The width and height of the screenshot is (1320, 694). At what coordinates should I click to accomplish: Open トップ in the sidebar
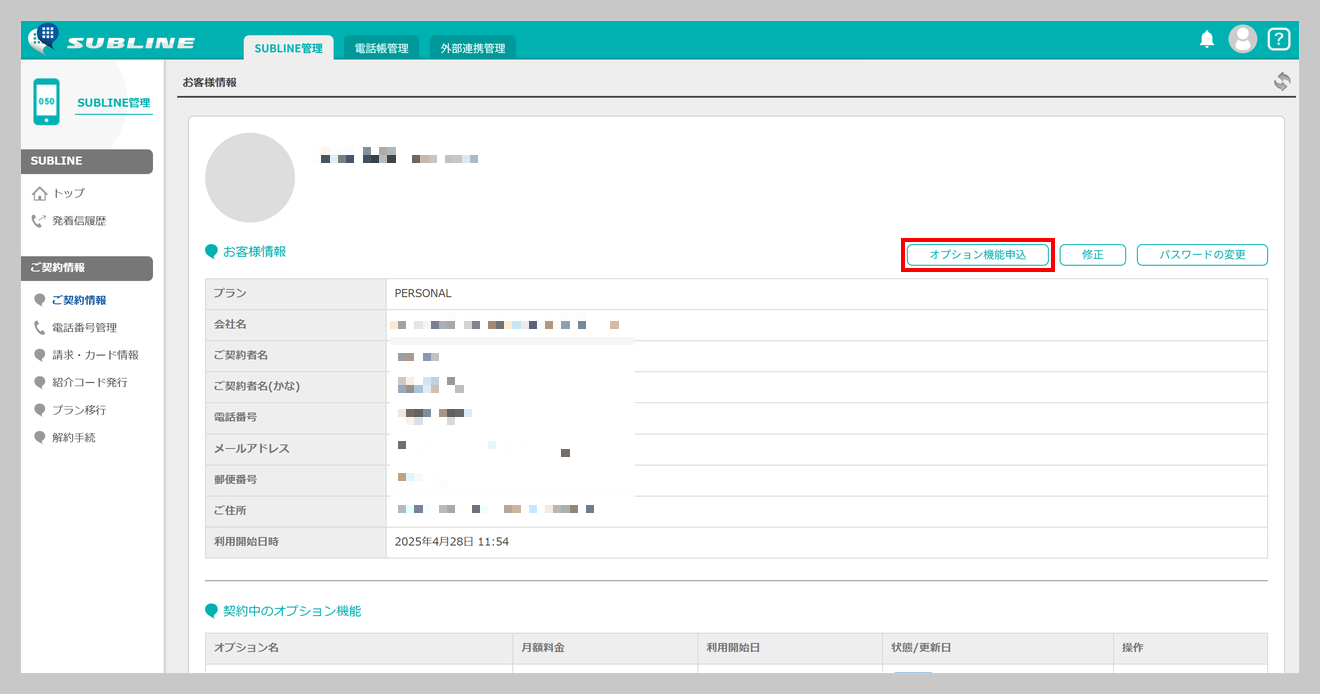coord(69,193)
